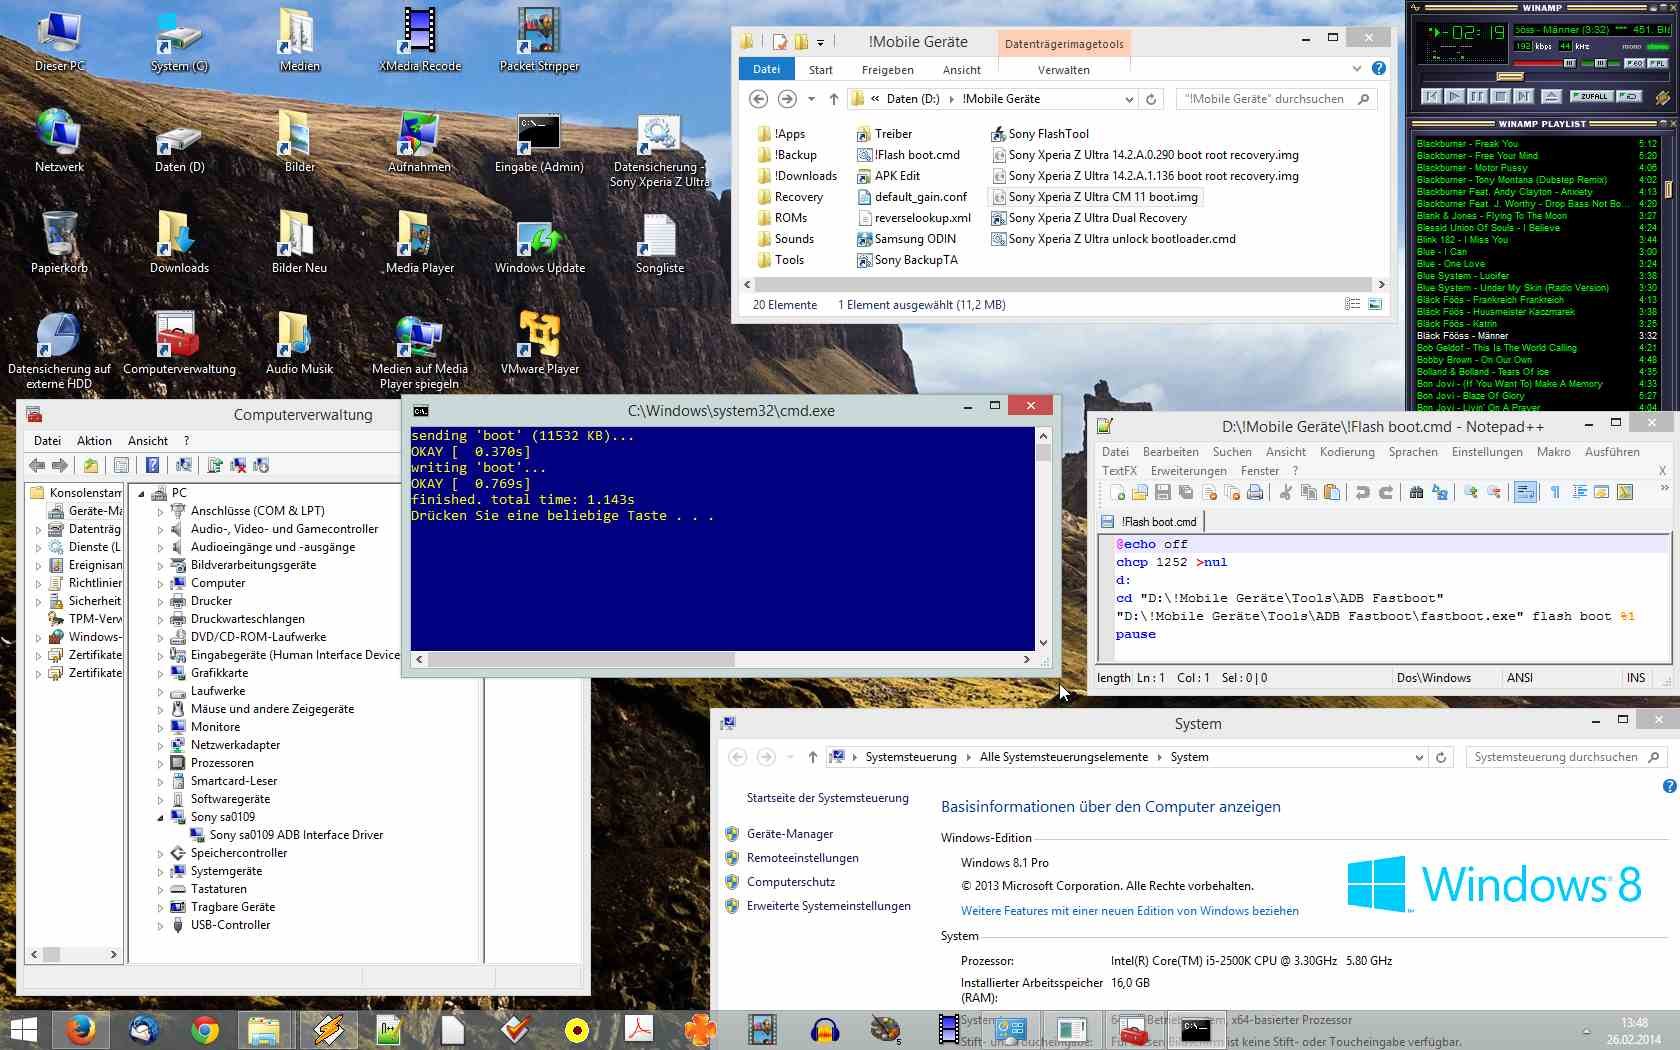Click cmd.exe vertical scrollbar down arrow
The width and height of the screenshot is (1680, 1050).
pyautogui.click(x=1043, y=643)
